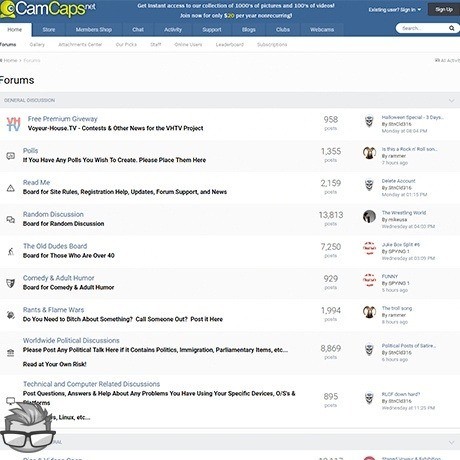
Task: Open the Support tab
Action: point(212,29)
